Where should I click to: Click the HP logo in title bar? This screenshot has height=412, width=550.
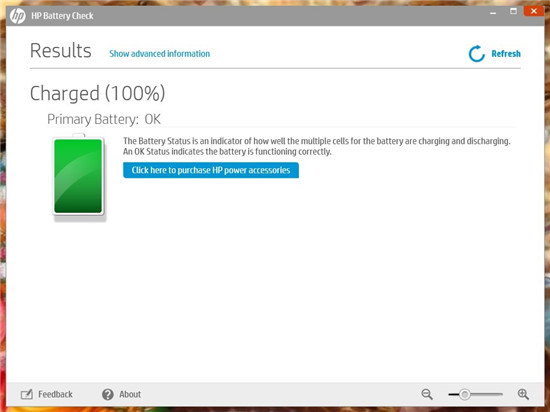[18, 16]
